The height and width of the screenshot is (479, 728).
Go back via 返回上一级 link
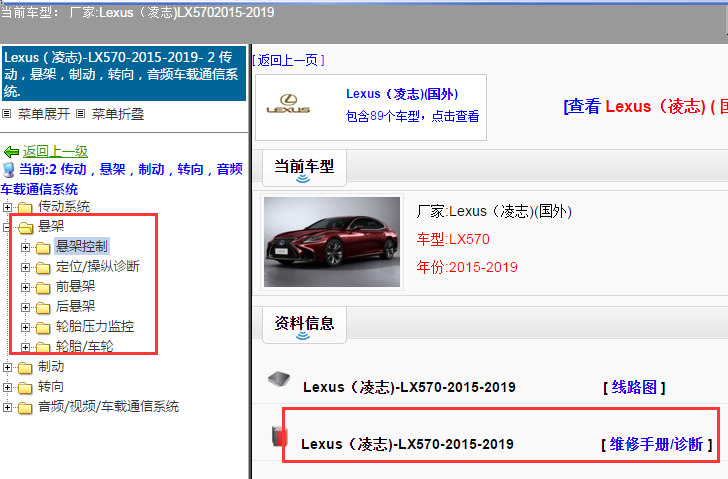tap(55, 151)
